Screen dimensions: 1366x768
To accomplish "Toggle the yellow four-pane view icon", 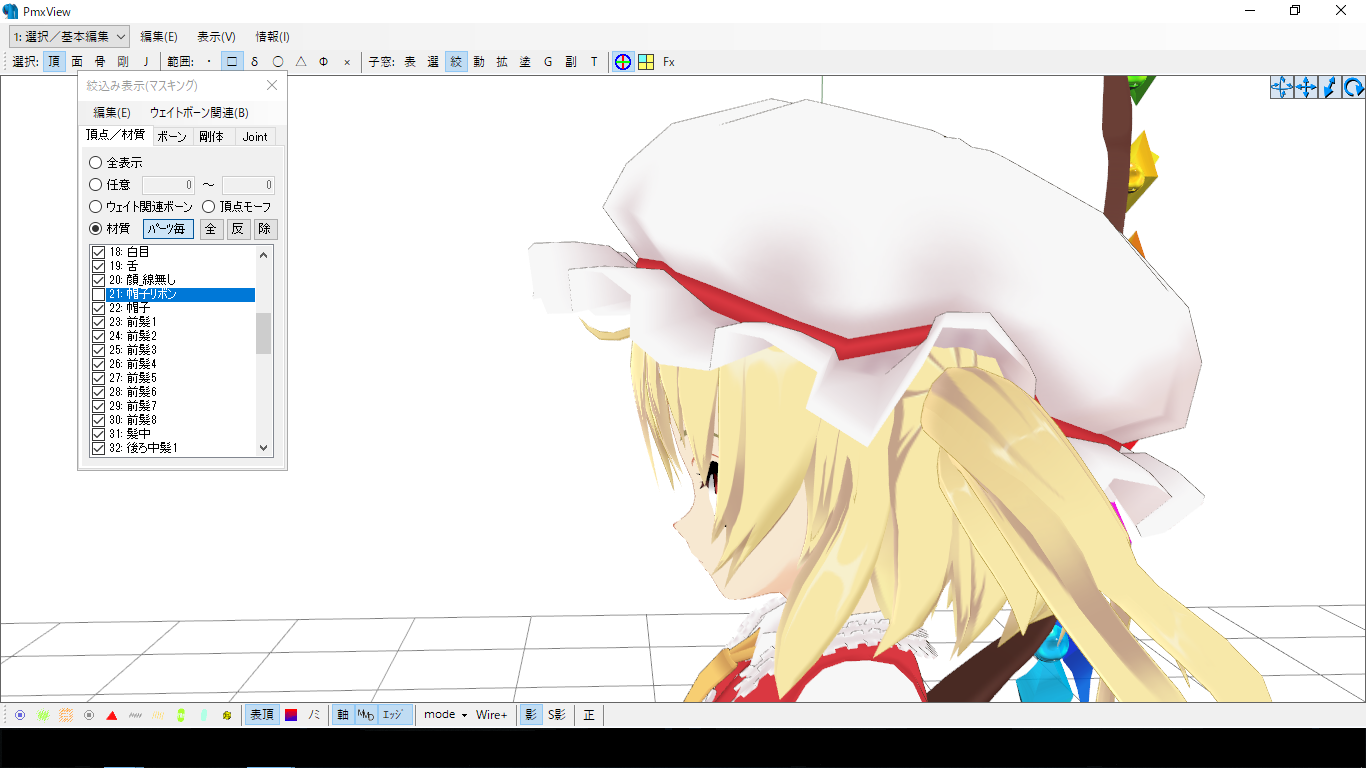I will pos(646,62).
